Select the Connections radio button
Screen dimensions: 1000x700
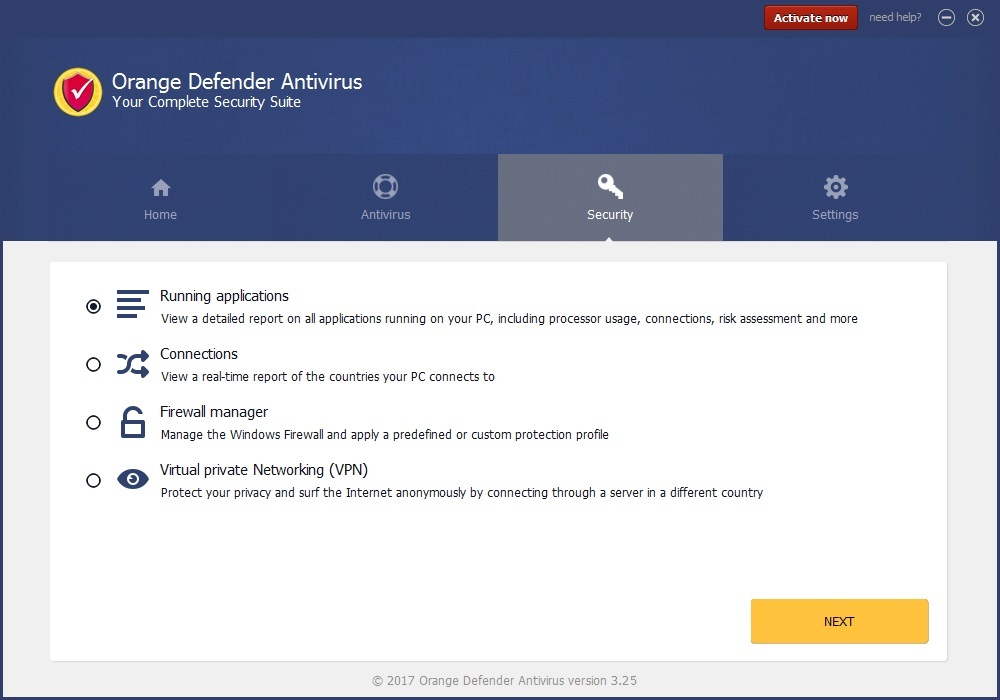pyautogui.click(x=93, y=365)
